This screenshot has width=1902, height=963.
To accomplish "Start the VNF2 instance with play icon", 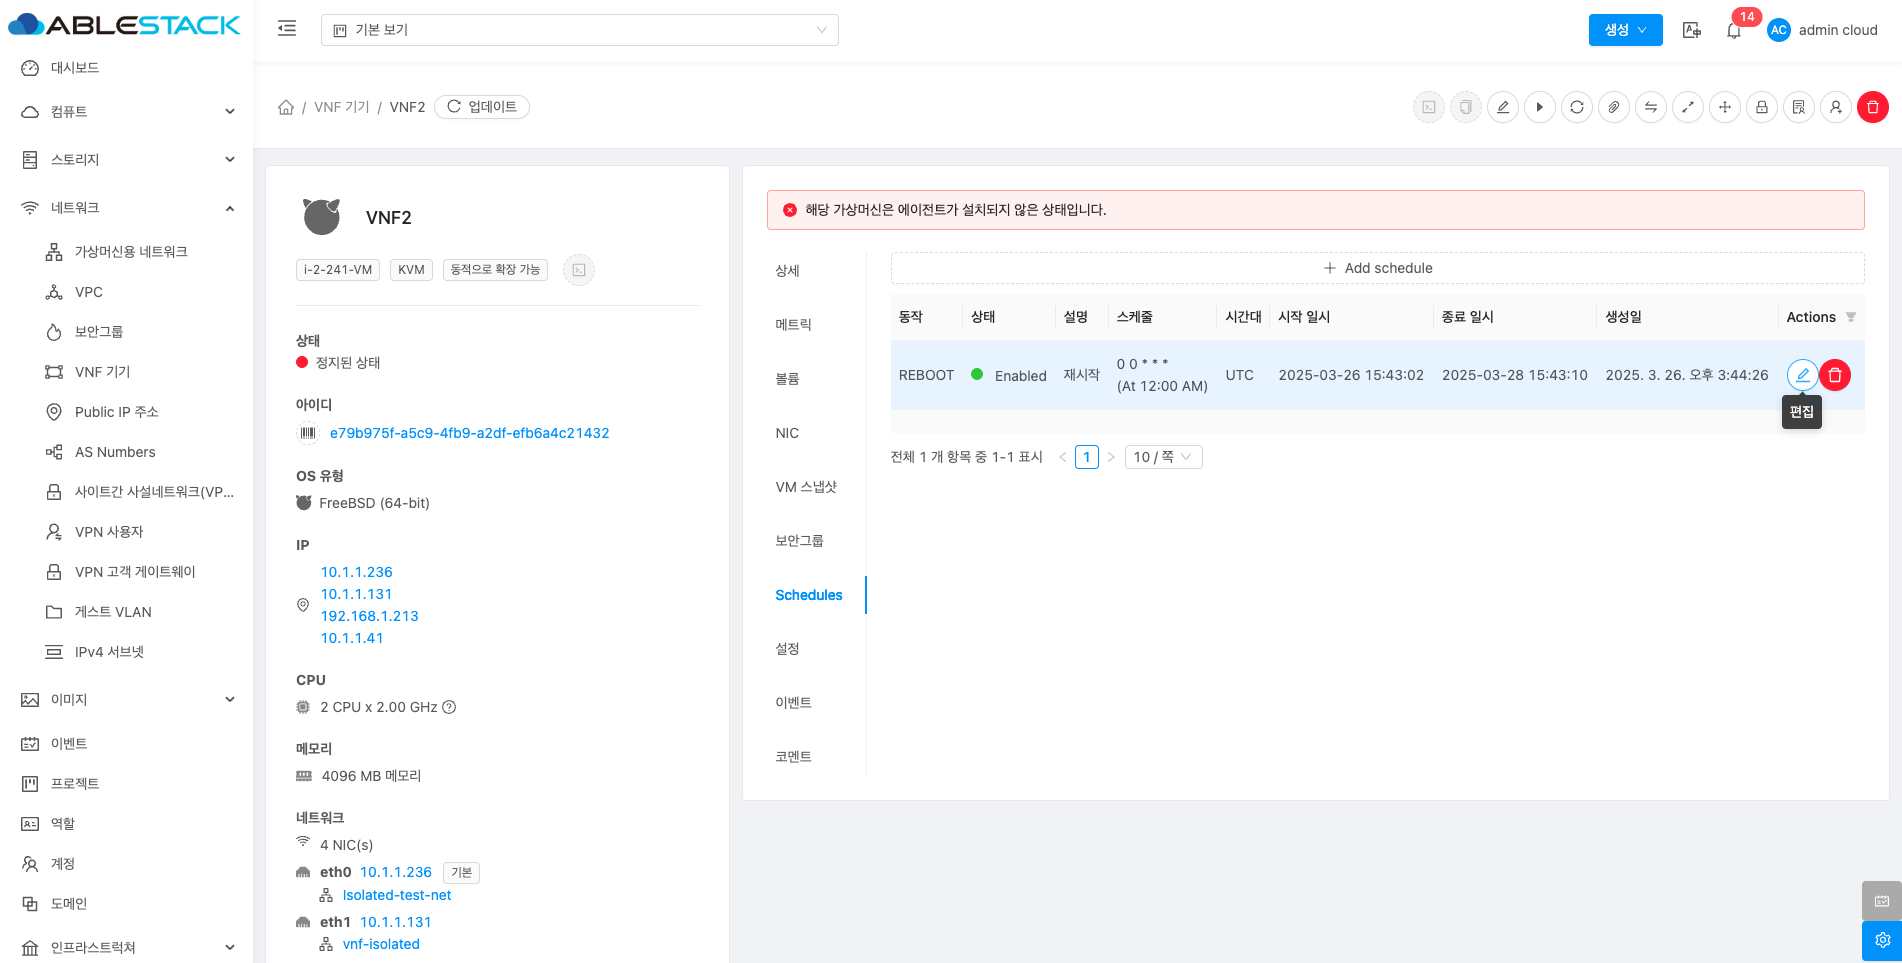I will click(1540, 107).
